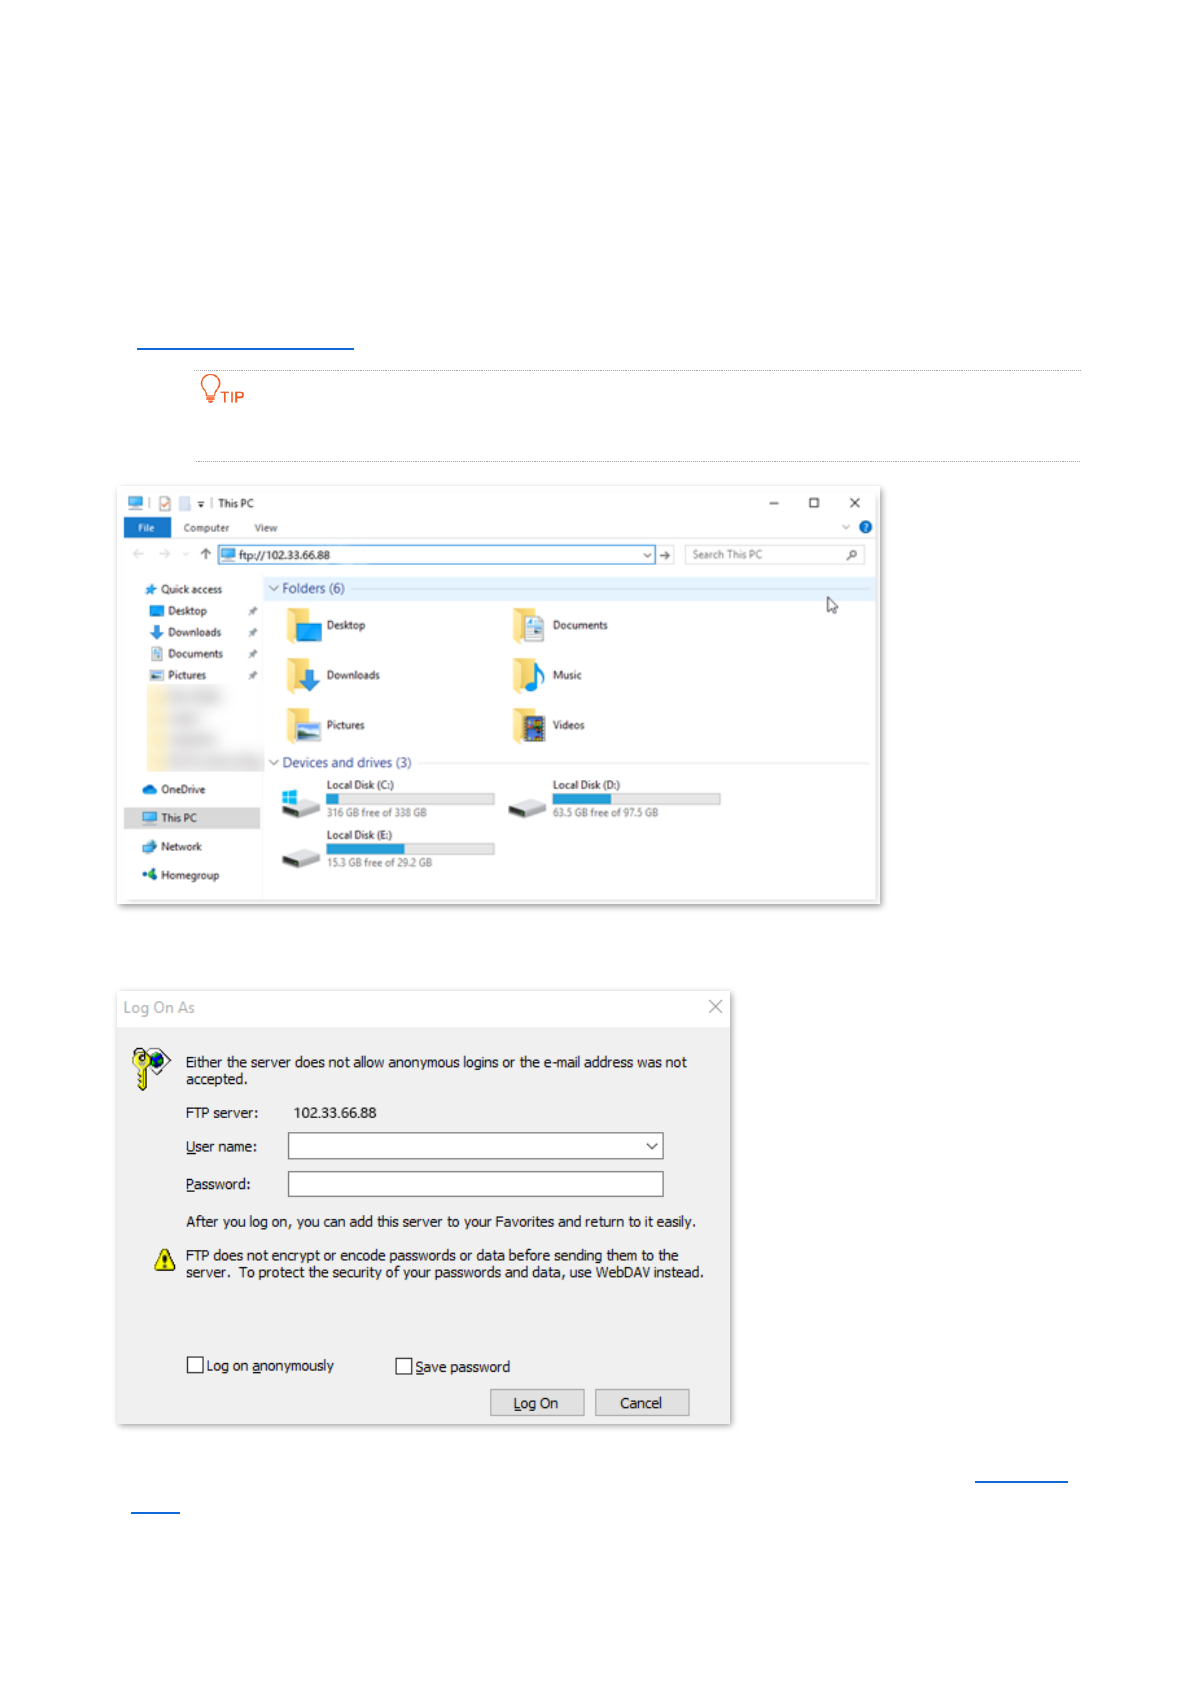Viewport: 1191px width, 1684px height.
Task: Click the Local Disk (D:) usage bar
Action: (x=636, y=799)
